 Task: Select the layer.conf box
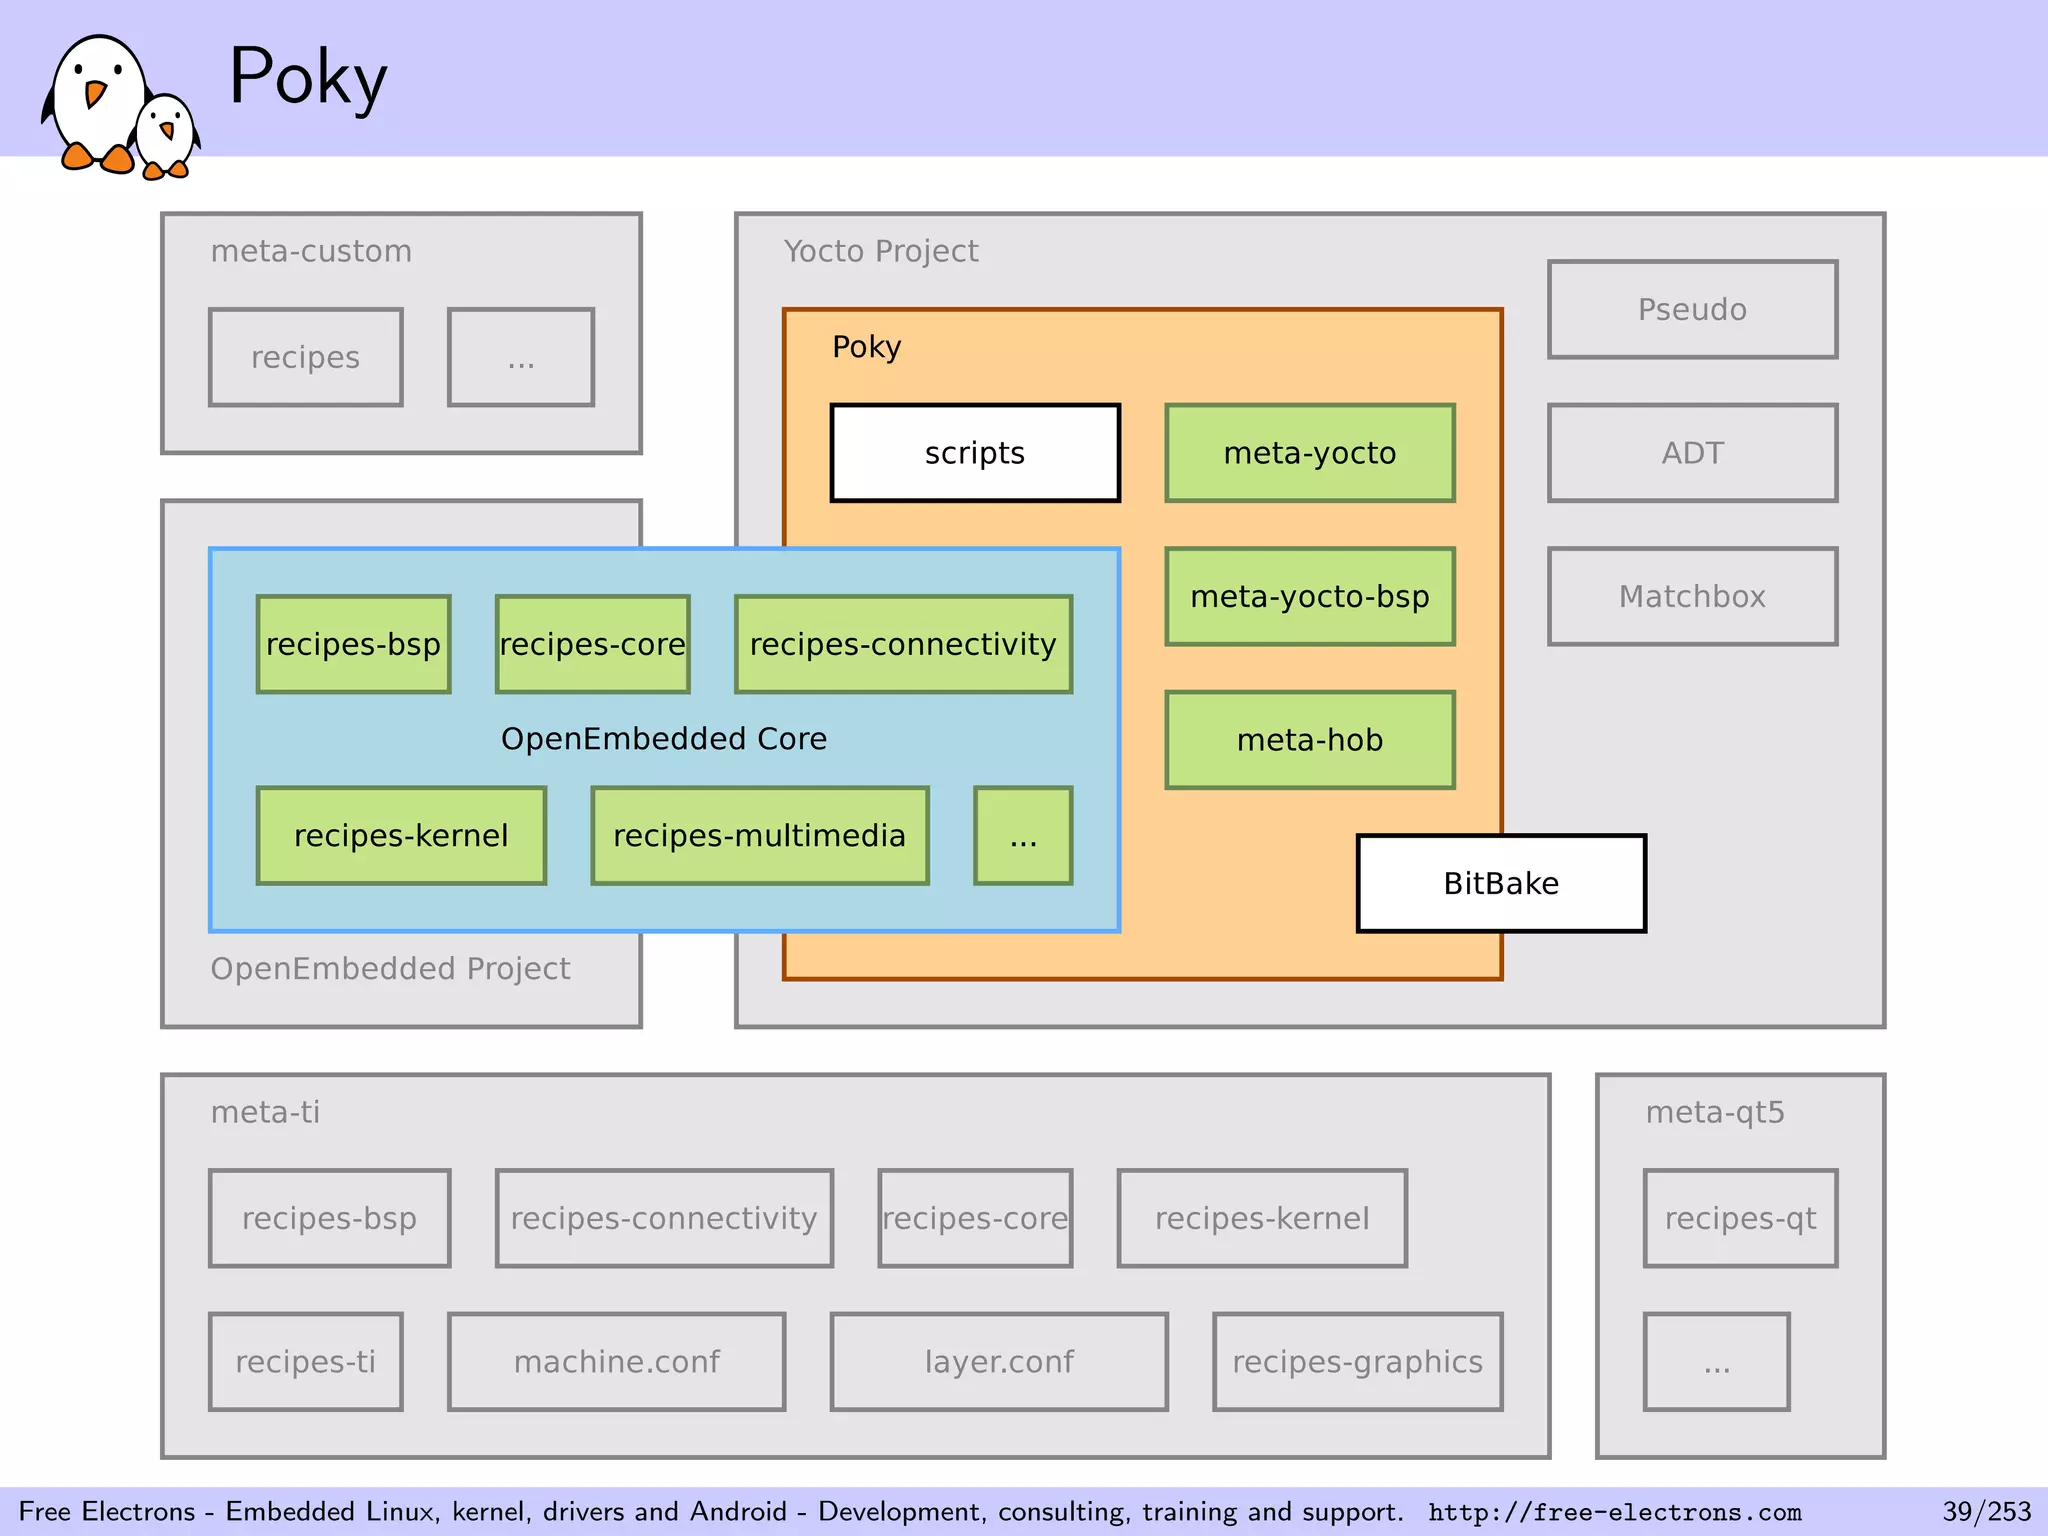click(999, 1361)
